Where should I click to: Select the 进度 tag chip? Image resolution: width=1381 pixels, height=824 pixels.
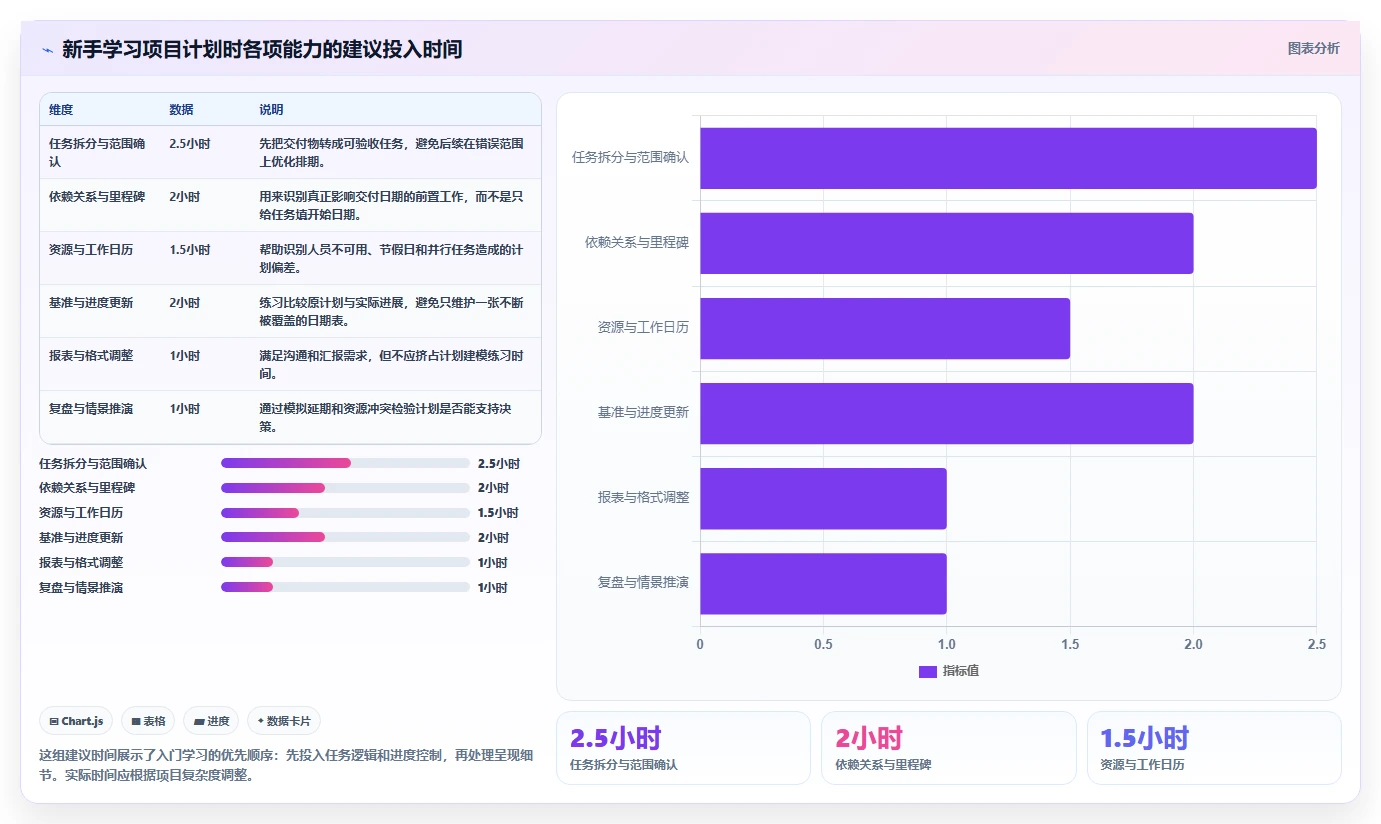coord(211,721)
